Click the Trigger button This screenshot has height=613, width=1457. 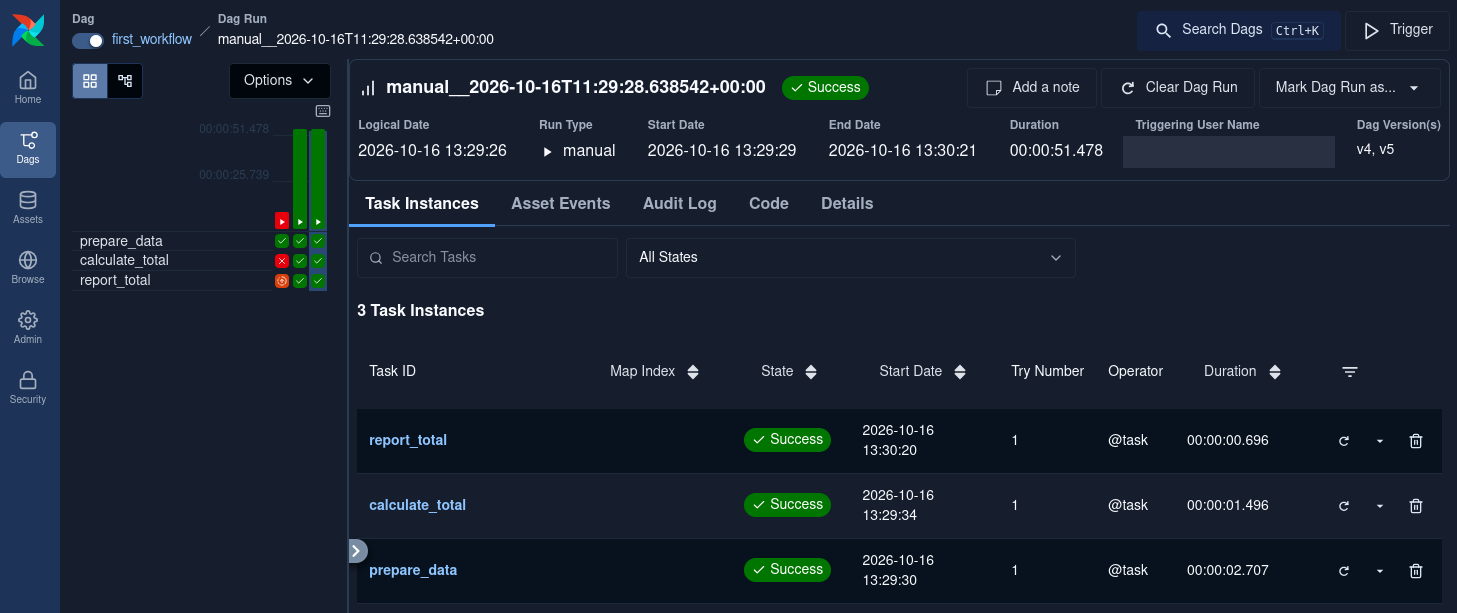point(1397,30)
